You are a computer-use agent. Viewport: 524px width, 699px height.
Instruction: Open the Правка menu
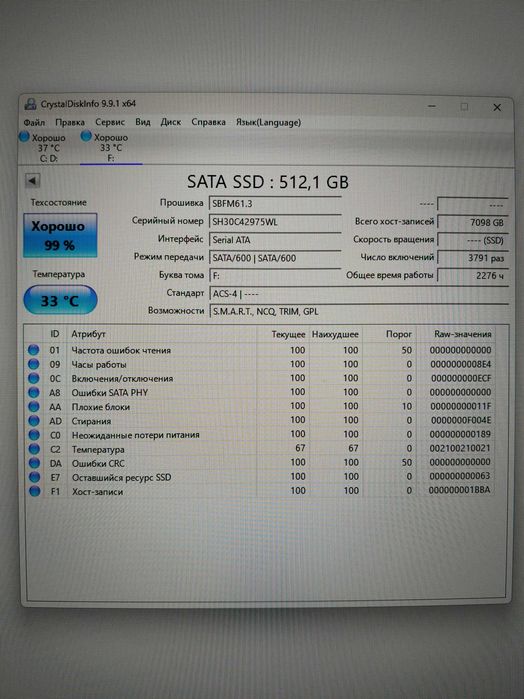coord(70,122)
